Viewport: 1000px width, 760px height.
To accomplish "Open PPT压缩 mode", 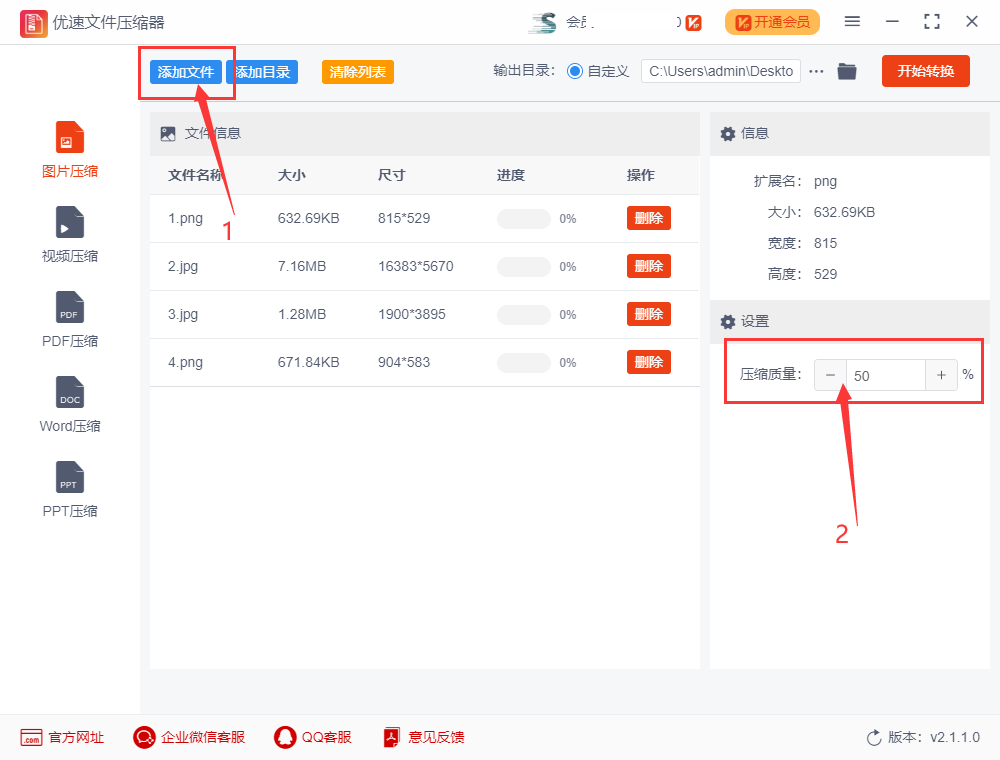I will (69, 490).
